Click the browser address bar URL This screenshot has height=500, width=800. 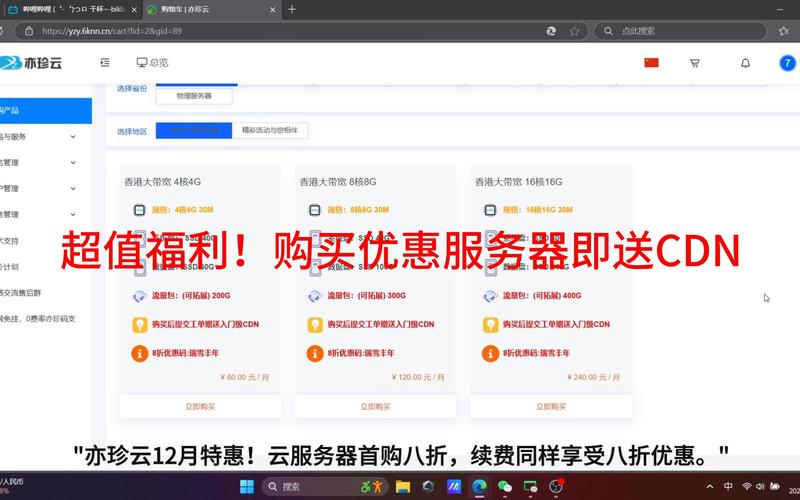coord(112,31)
